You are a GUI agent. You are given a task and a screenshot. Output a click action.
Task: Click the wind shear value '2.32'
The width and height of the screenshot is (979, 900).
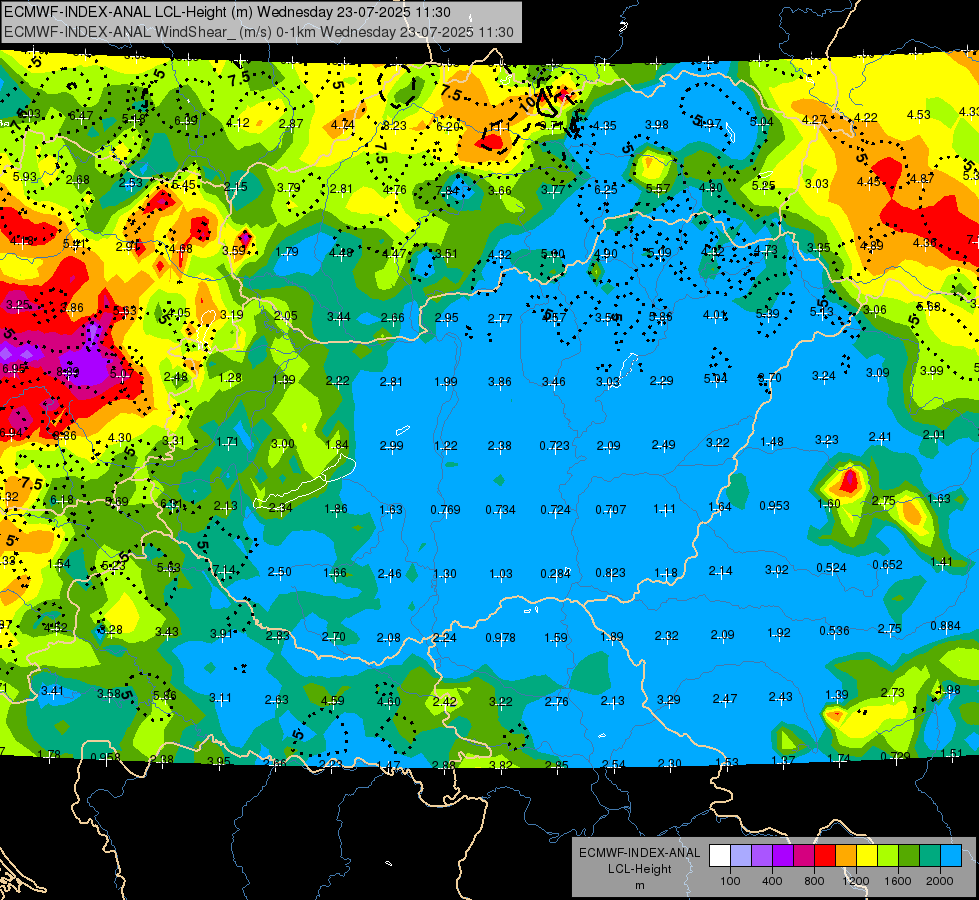[x=667, y=636]
